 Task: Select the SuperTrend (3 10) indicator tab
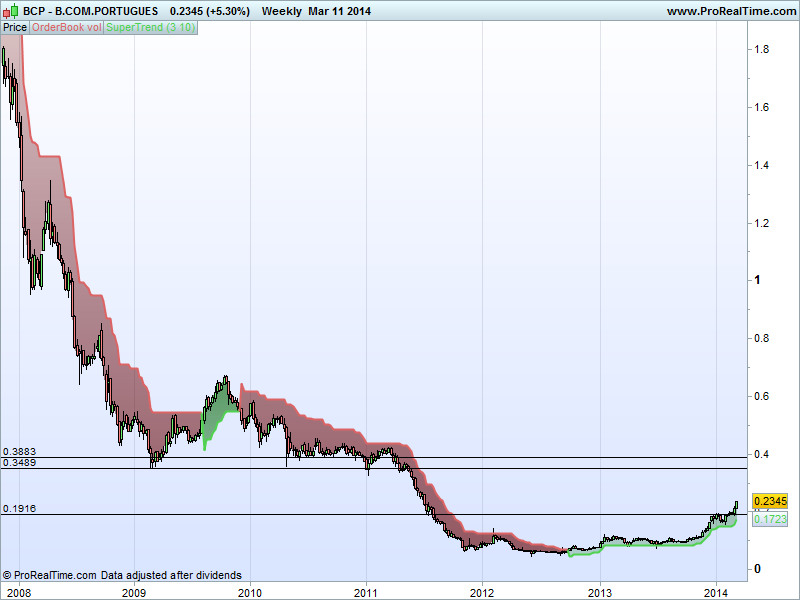(x=151, y=28)
